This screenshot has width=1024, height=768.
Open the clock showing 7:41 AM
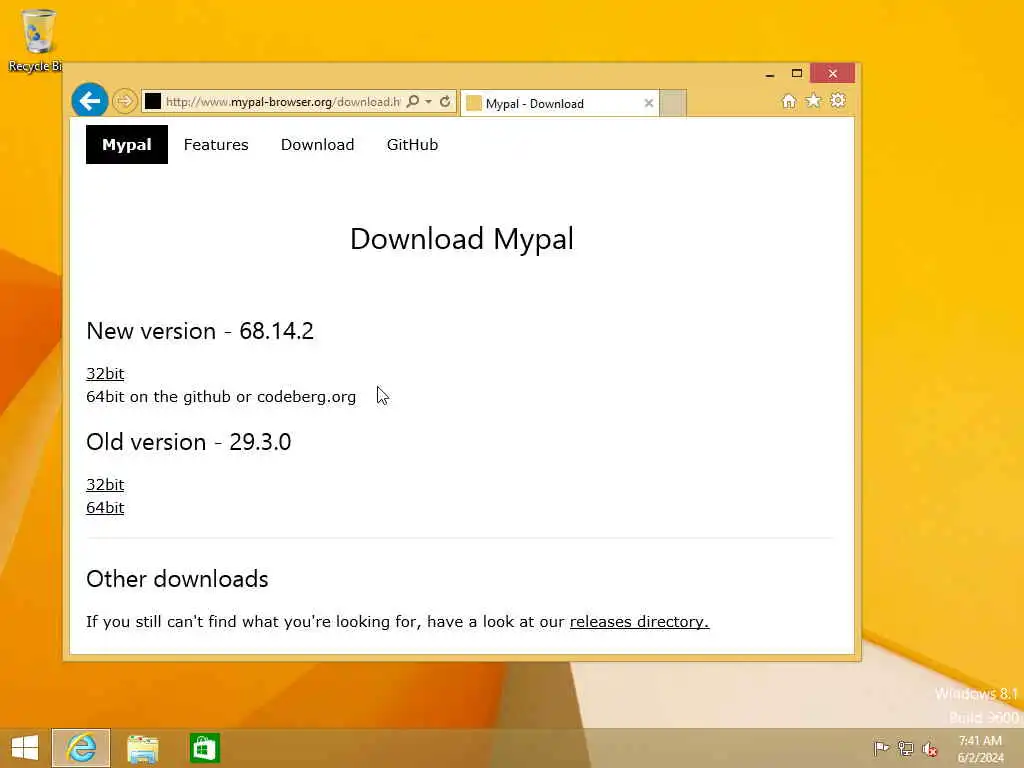point(980,748)
